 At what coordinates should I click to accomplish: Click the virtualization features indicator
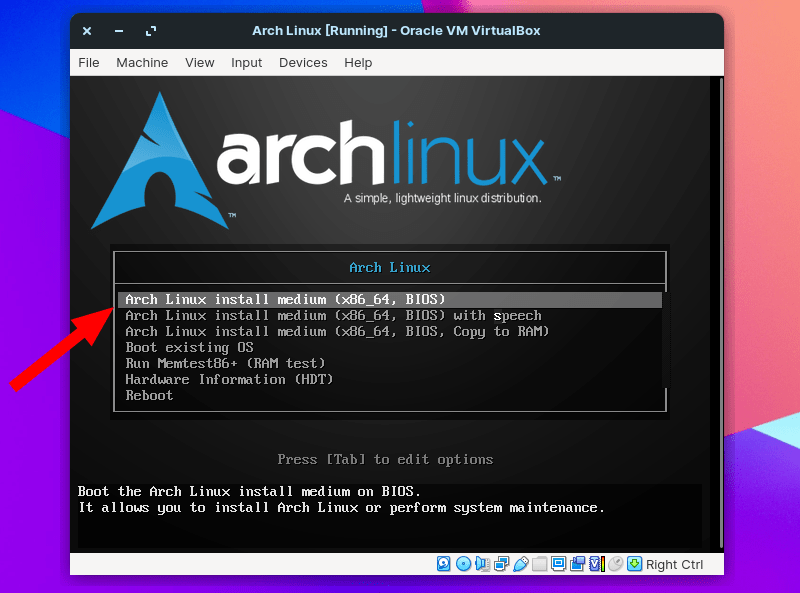tap(595, 564)
